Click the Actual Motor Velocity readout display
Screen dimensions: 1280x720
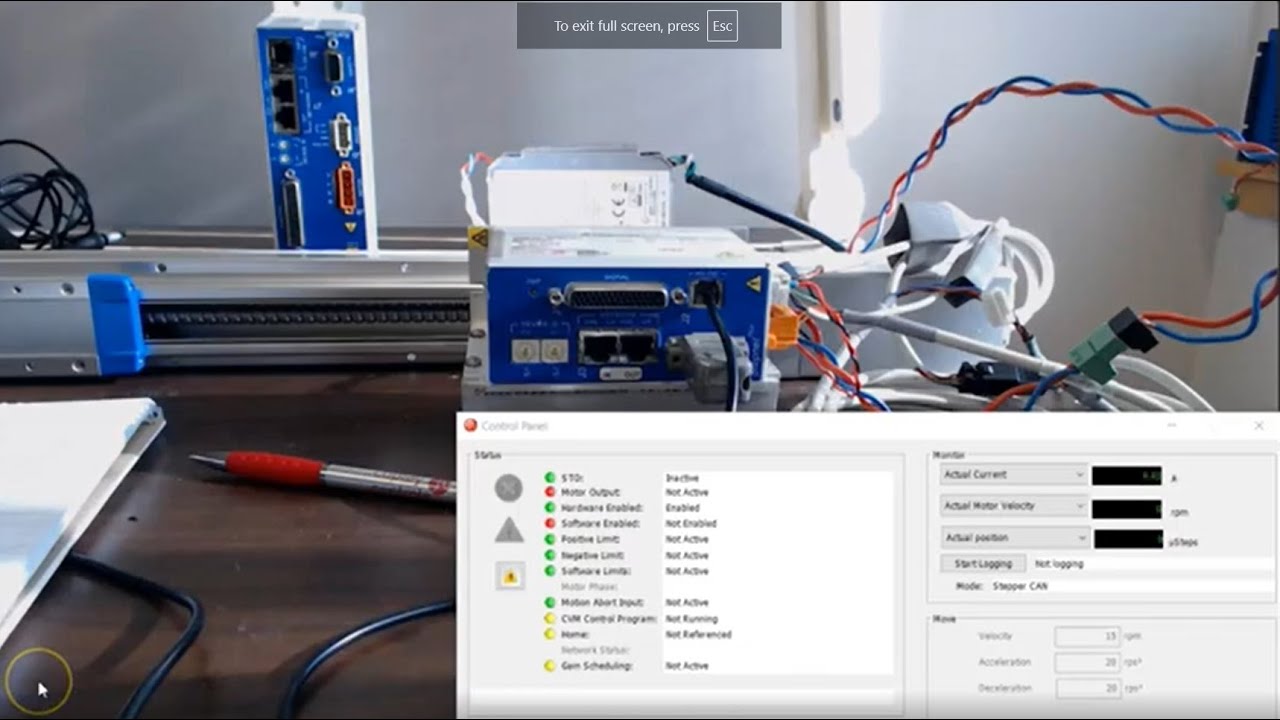1127,509
